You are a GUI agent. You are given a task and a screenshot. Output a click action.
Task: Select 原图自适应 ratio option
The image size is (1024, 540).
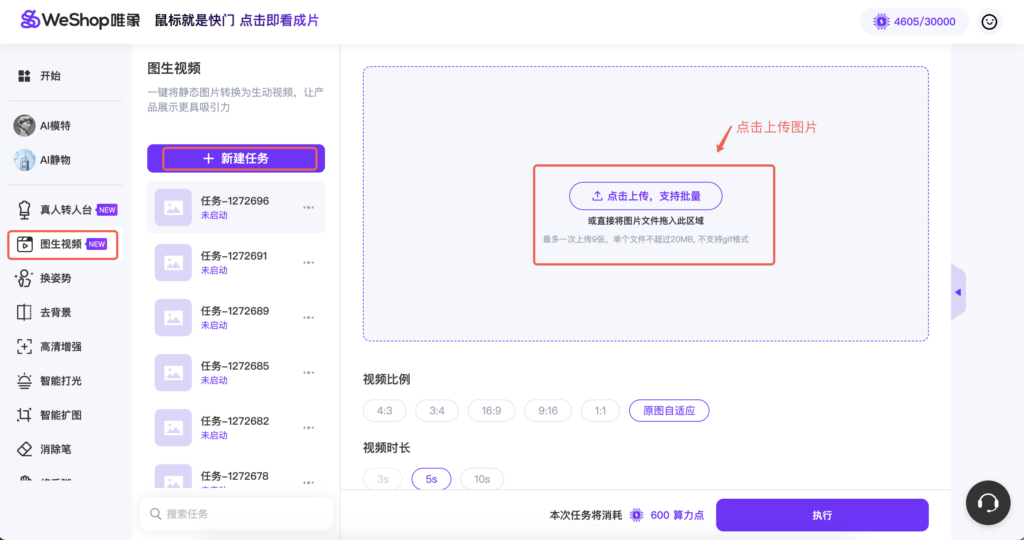[x=668, y=410]
